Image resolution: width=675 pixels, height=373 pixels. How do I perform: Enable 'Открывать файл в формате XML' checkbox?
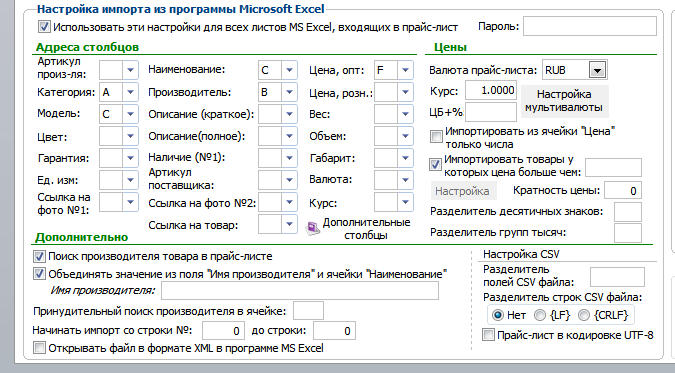click(39, 348)
